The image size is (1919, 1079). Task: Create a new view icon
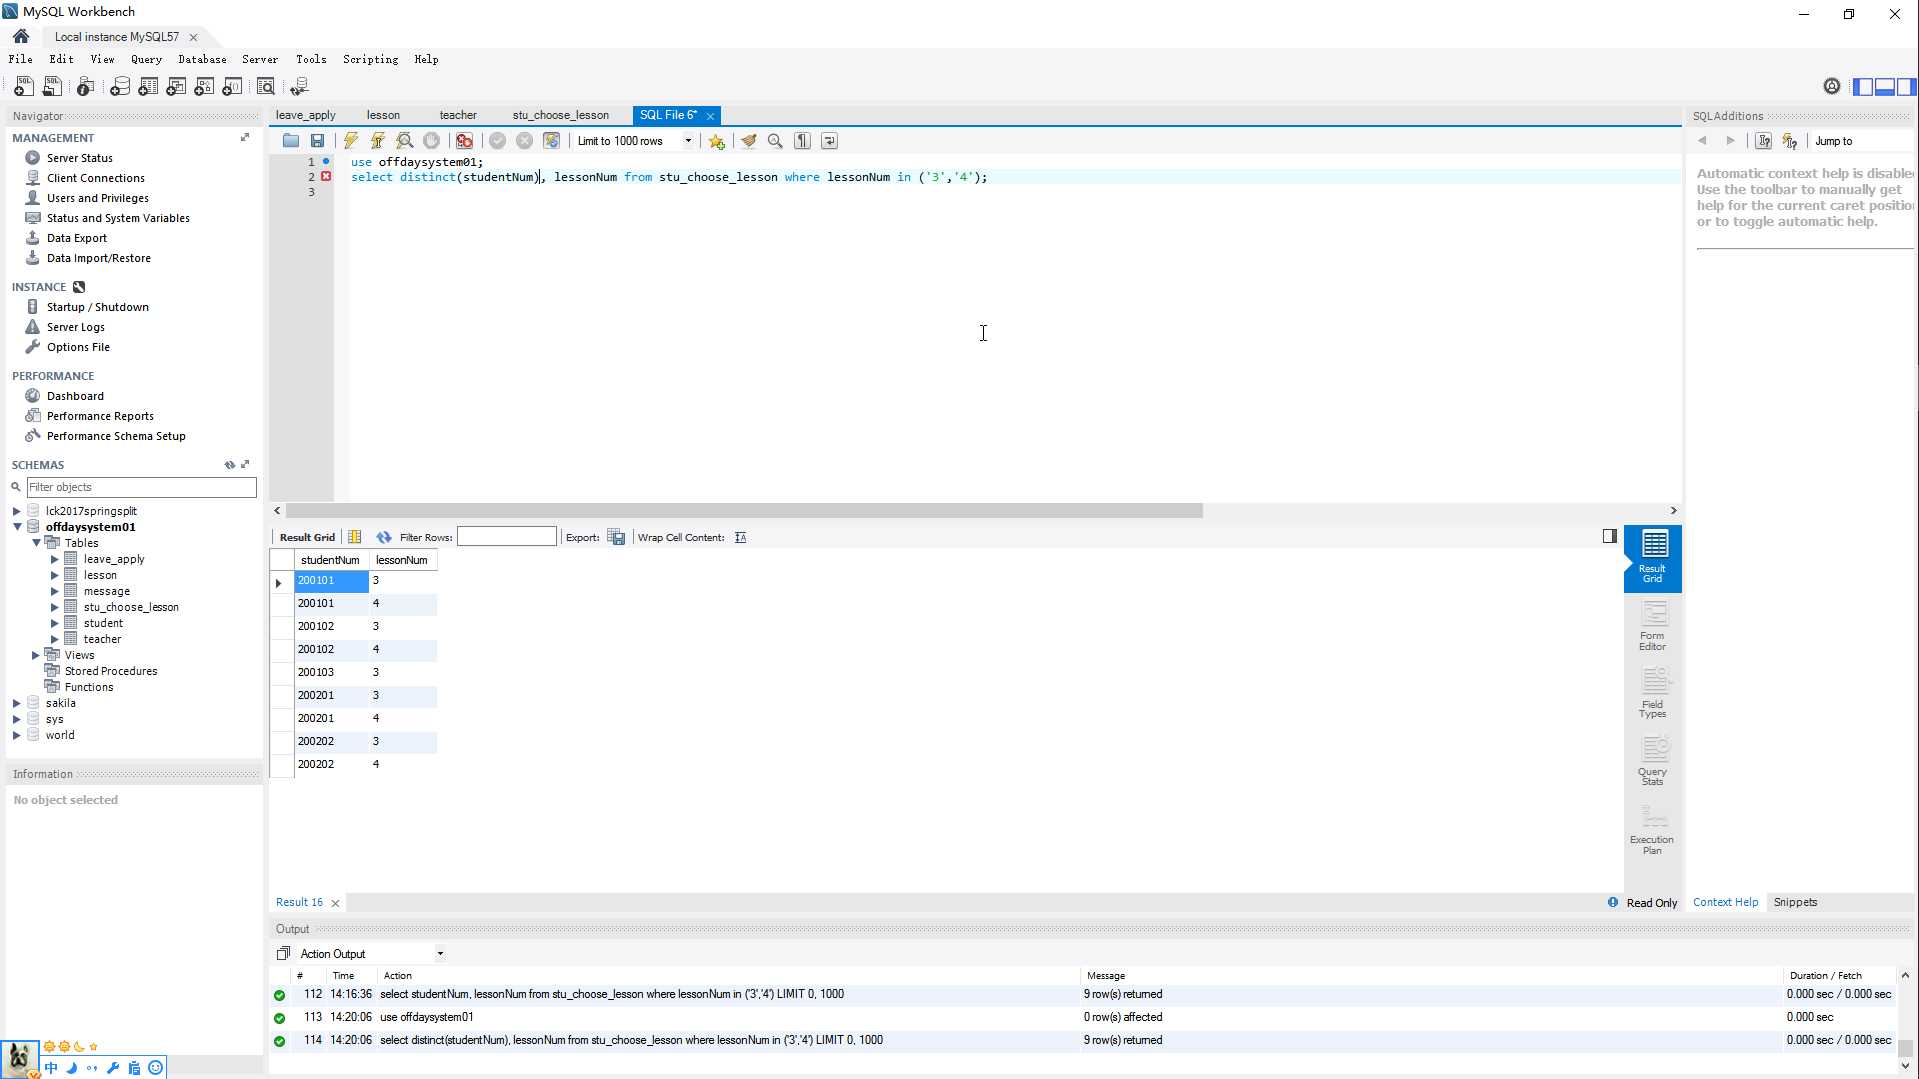point(176,87)
